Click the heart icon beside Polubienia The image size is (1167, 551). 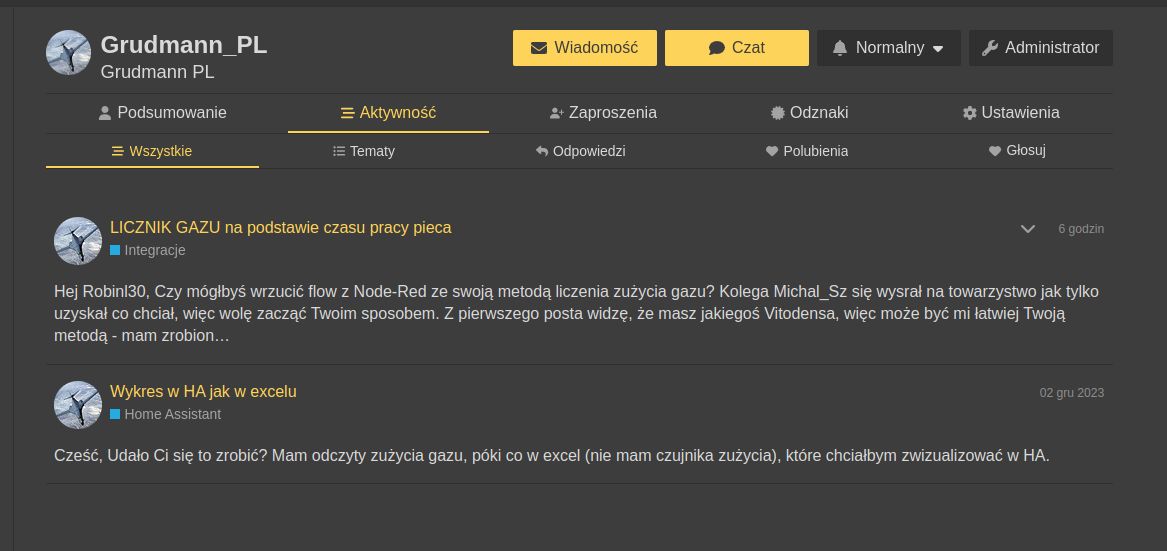coord(772,152)
